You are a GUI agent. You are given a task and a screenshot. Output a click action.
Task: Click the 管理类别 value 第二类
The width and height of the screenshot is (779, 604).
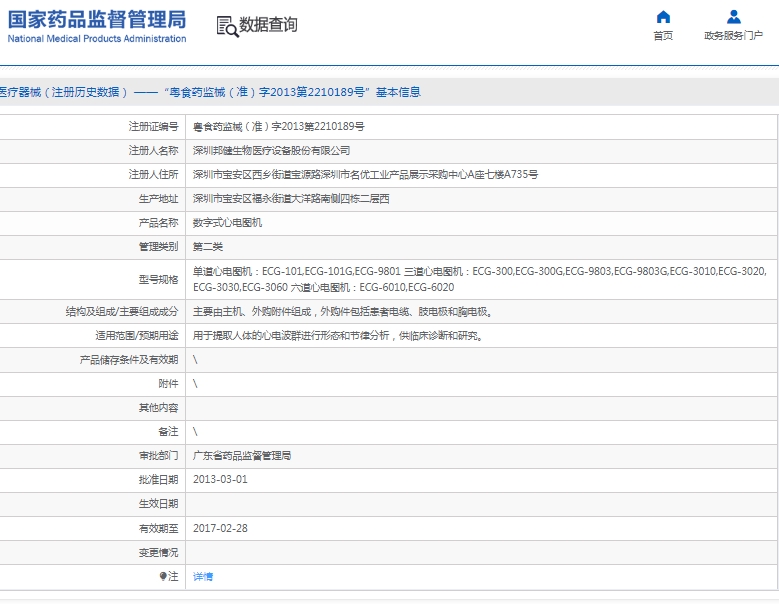click(208, 247)
